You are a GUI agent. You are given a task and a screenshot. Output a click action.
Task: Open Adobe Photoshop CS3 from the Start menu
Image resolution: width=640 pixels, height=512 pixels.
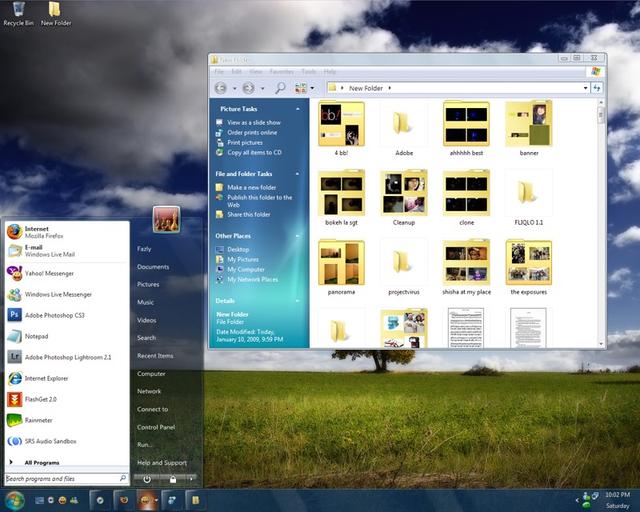[55, 314]
